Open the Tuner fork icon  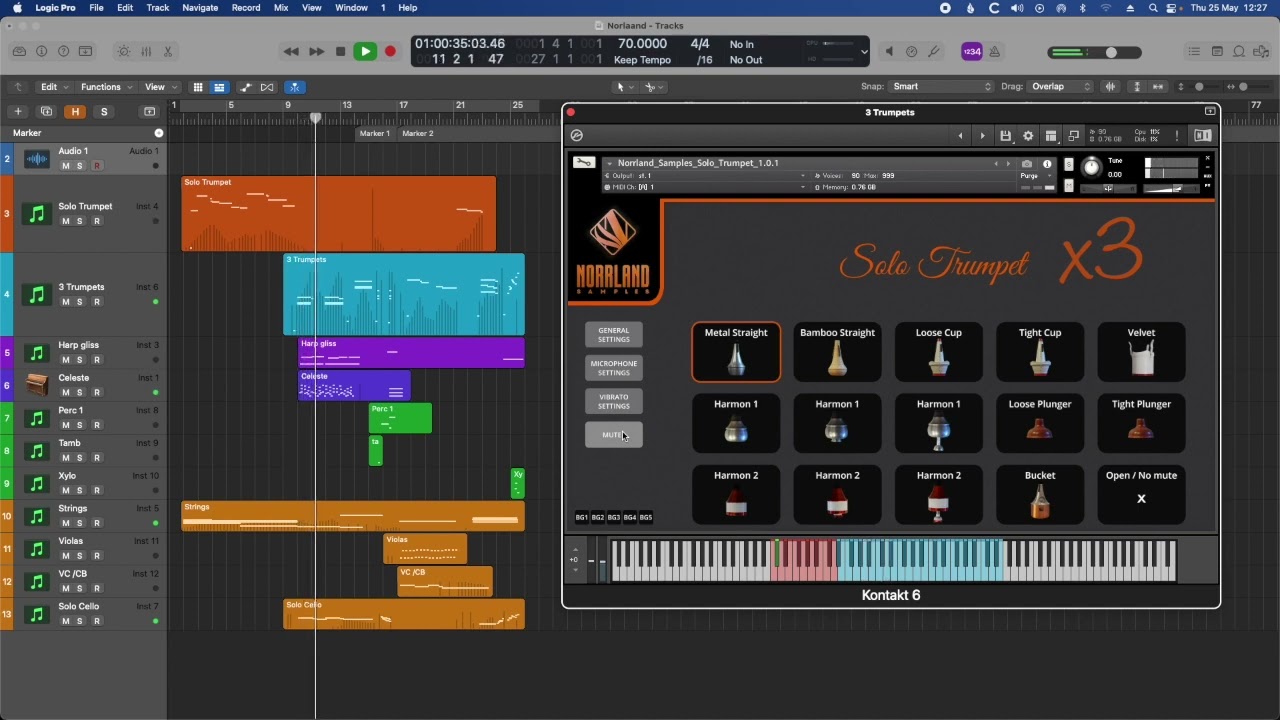click(934, 52)
